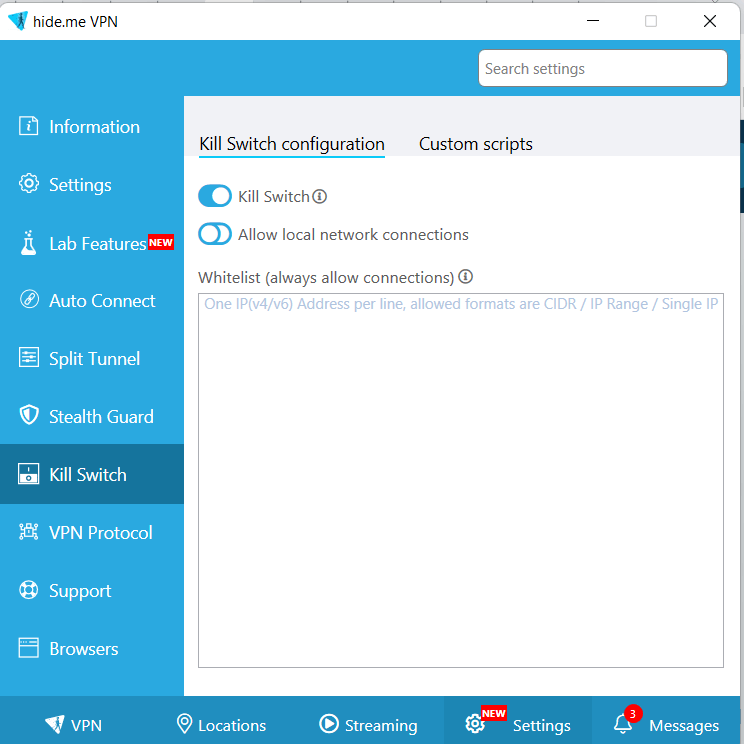Open Auto Connect link icon
This screenshot has height=744, width=744.
pyautogui.click(x=29, y=300)
